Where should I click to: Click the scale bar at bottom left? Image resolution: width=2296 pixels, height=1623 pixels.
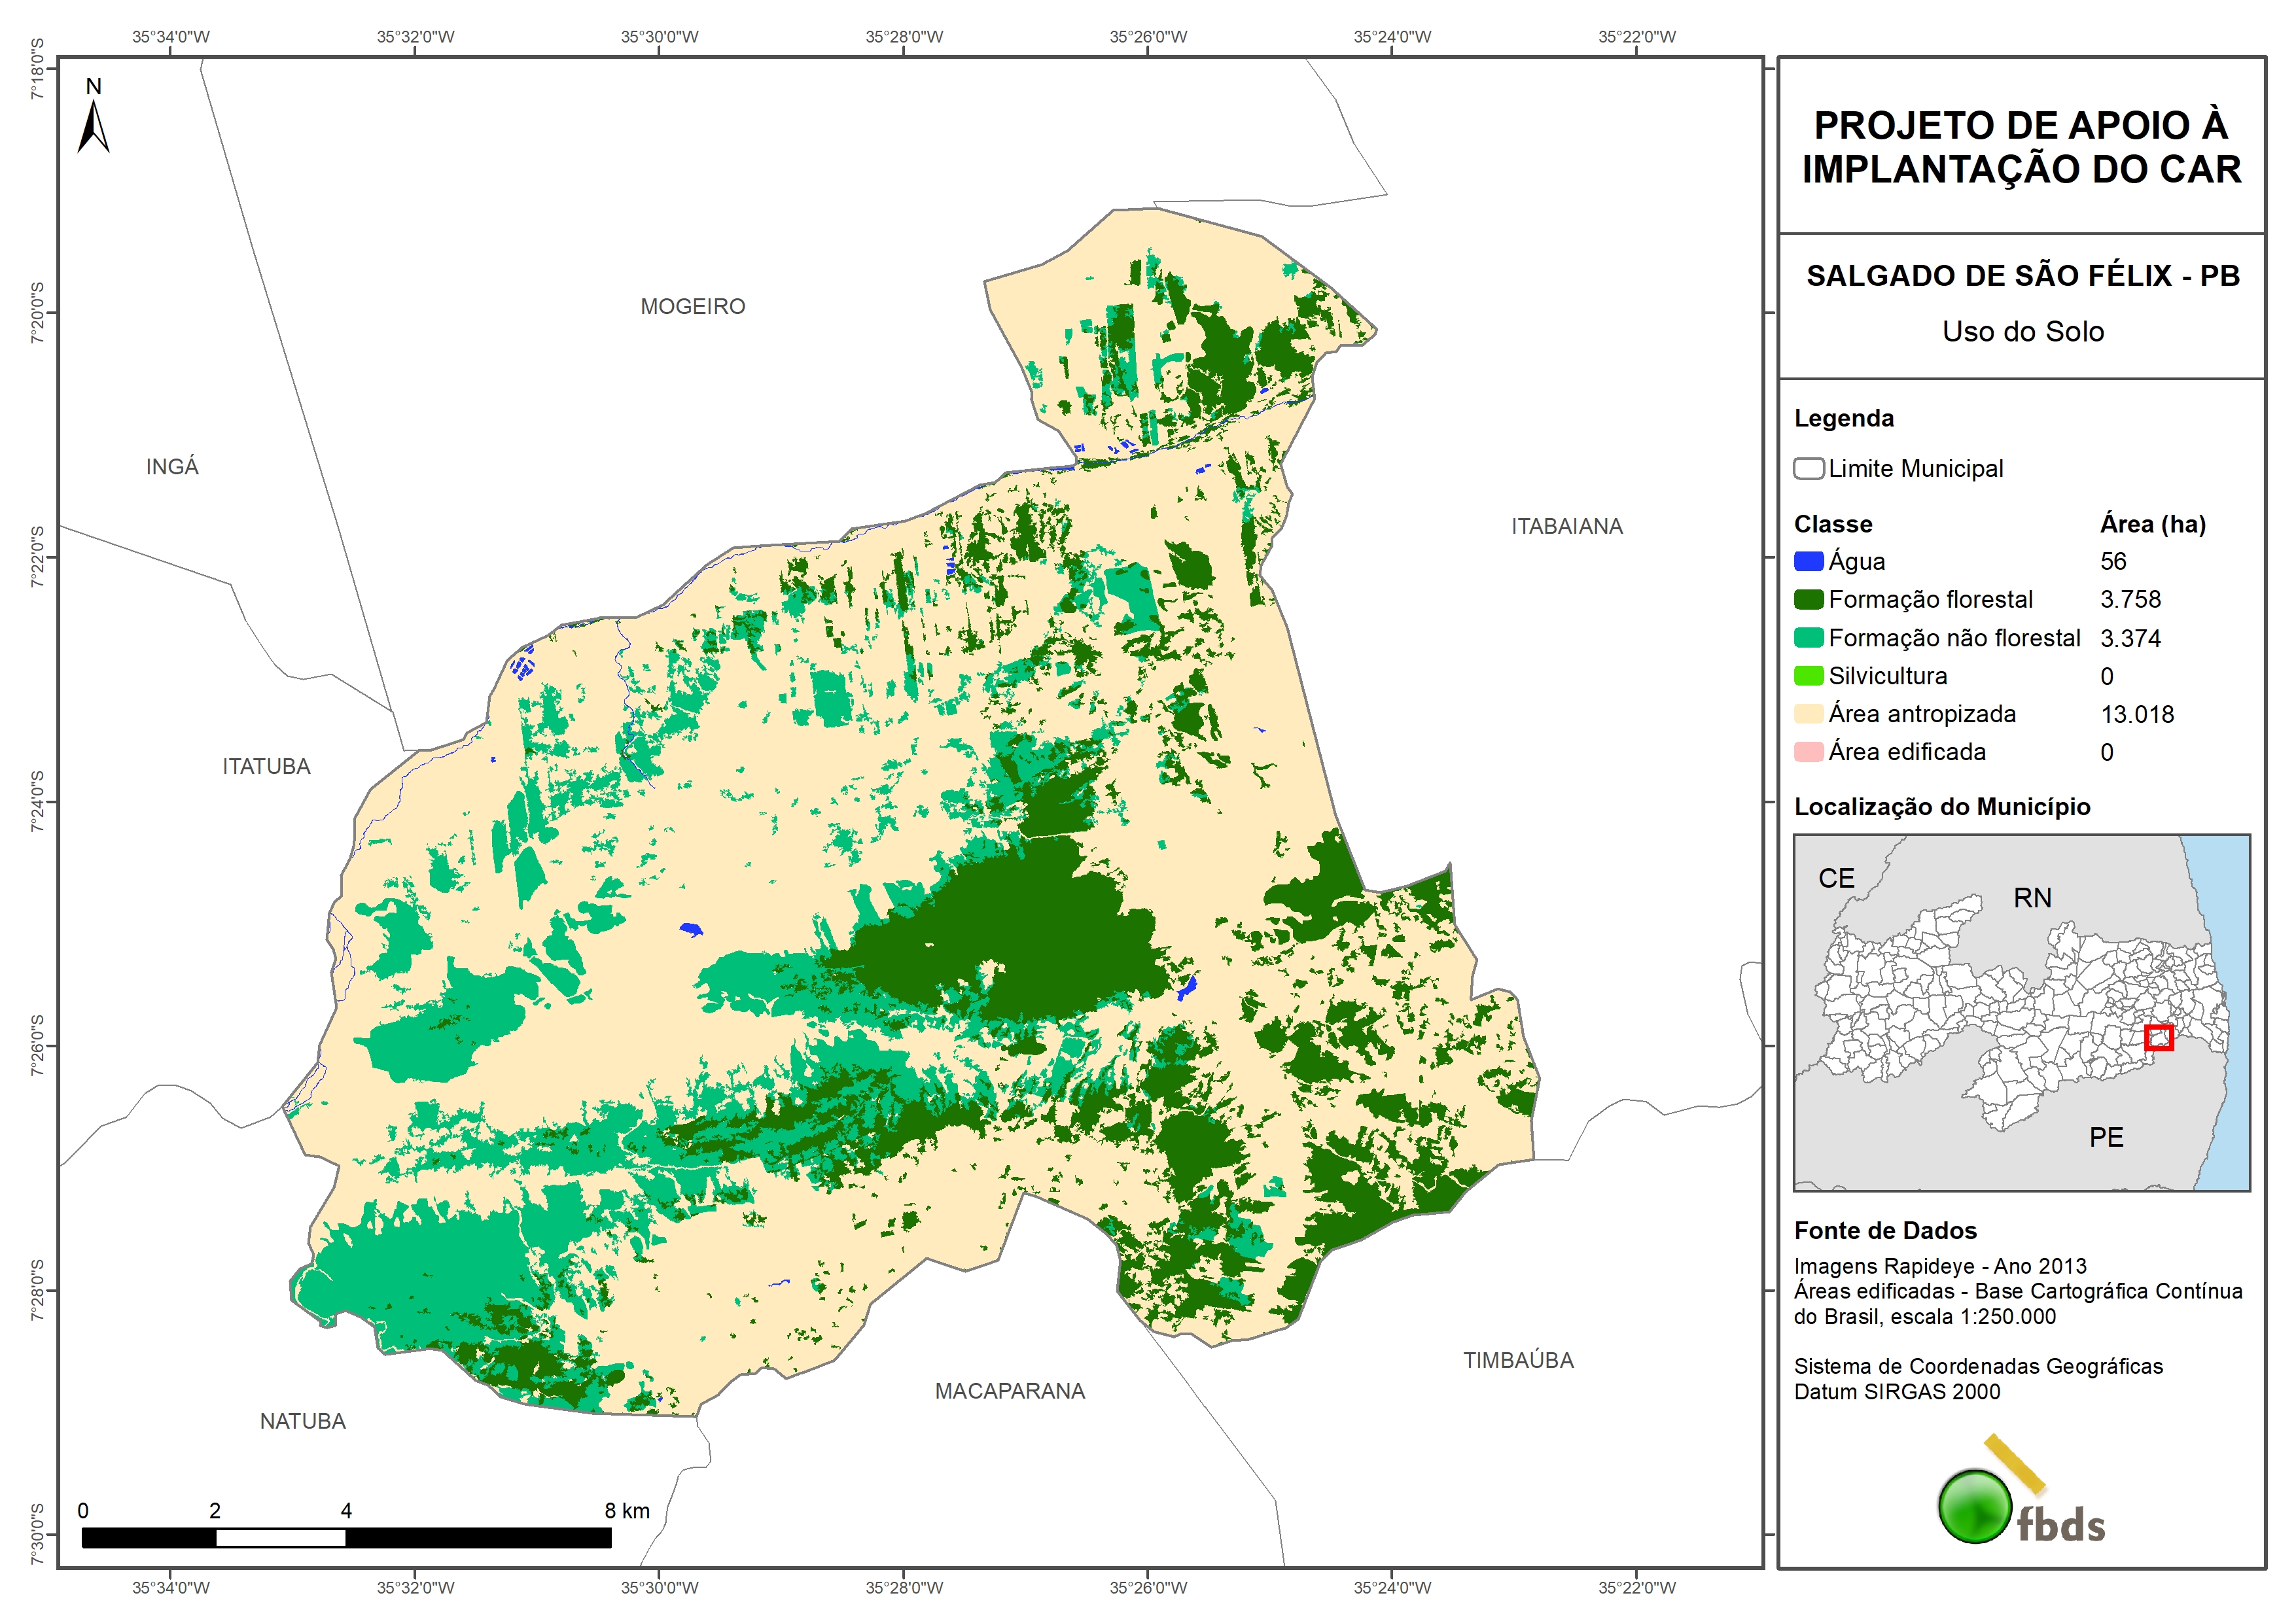coord(346,1538)
